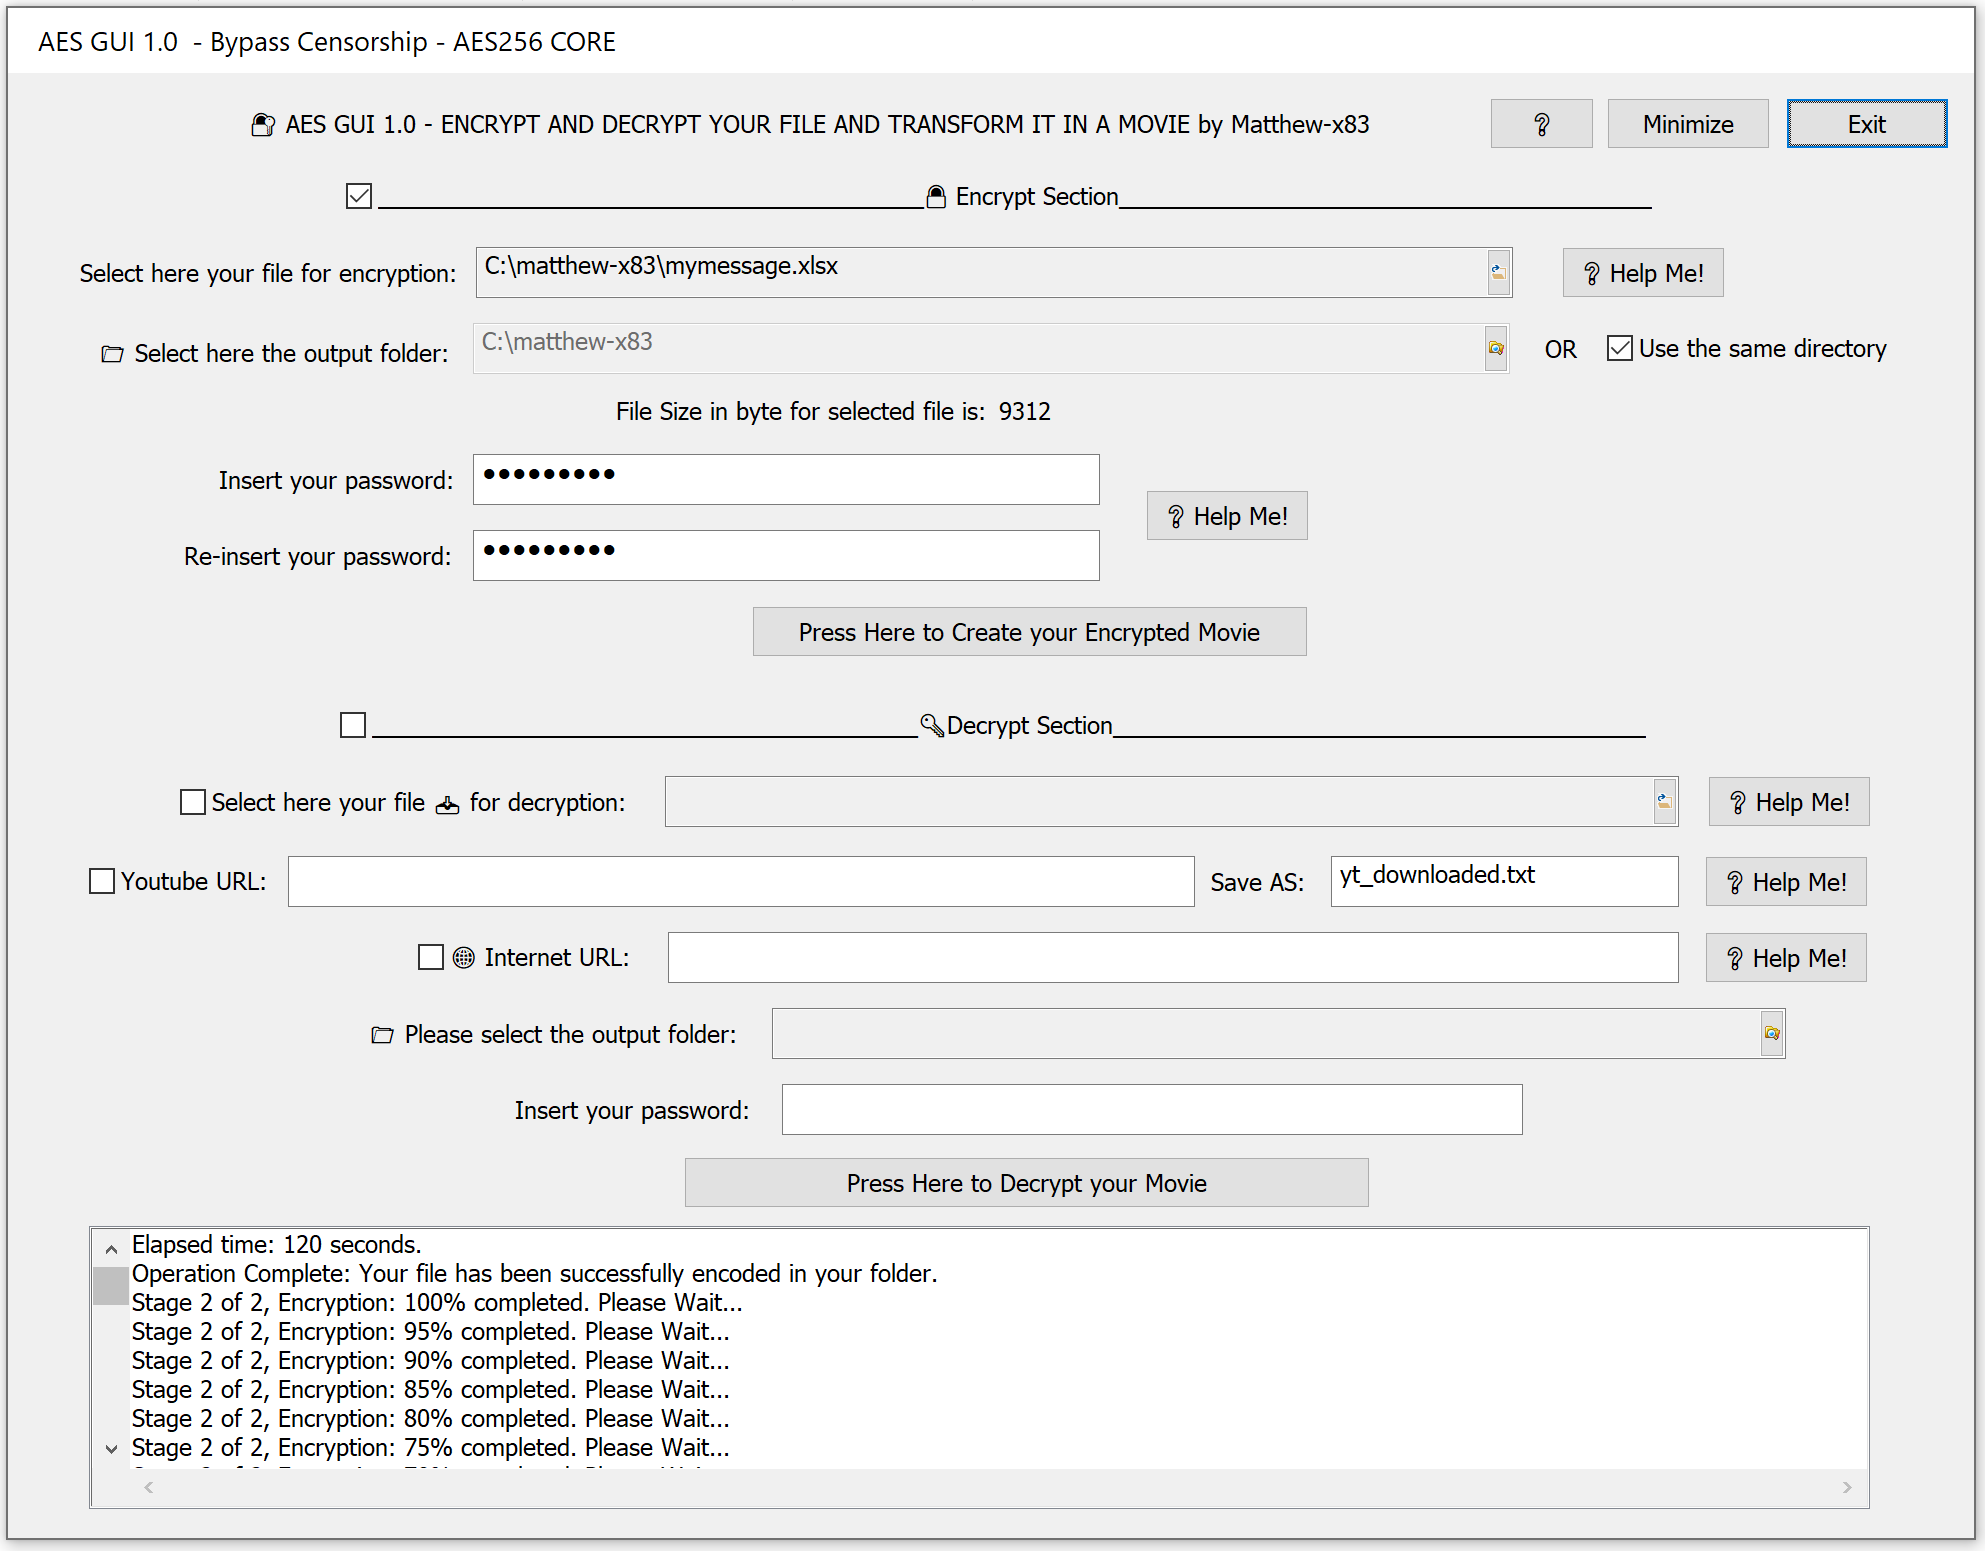Enable the Encrypt Section checkbox
Image resolution: width=1985 pixels, height=1551 pixels.
click(359, 196)
